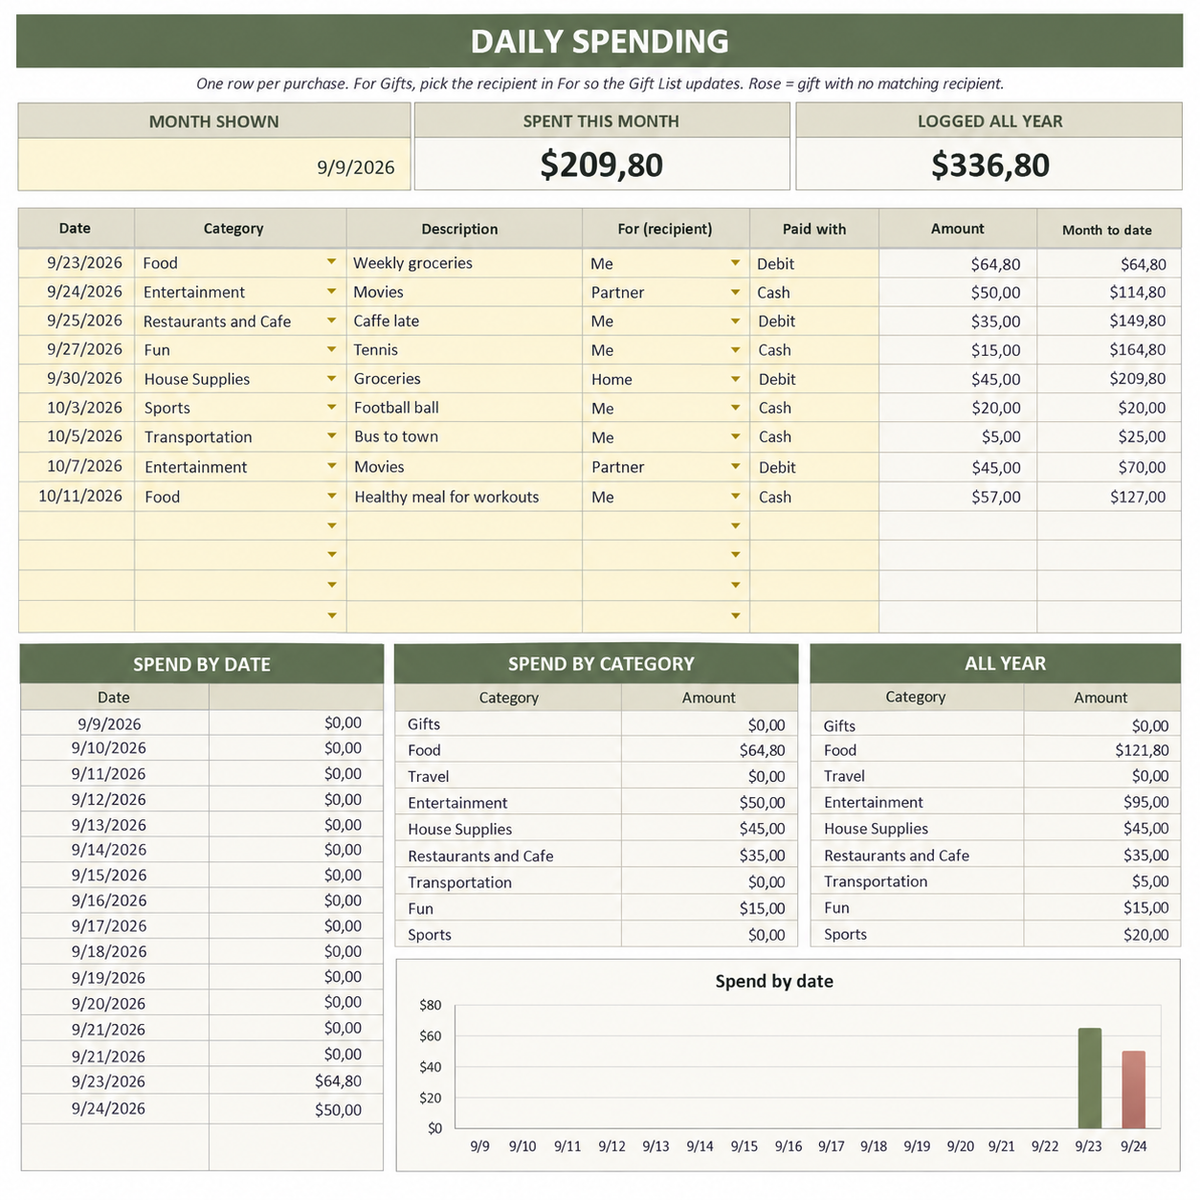Click the Paid with cell on Tennis row
The image size is (1200, 1200).
814,350
